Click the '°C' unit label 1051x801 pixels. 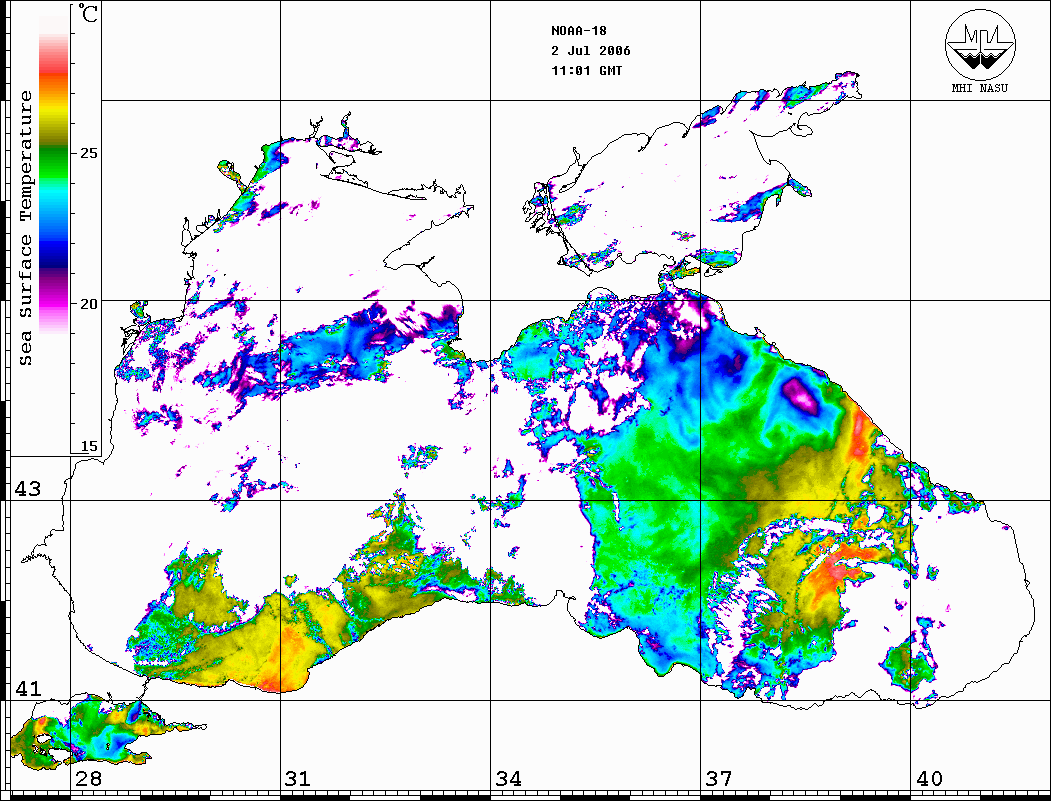88,13
